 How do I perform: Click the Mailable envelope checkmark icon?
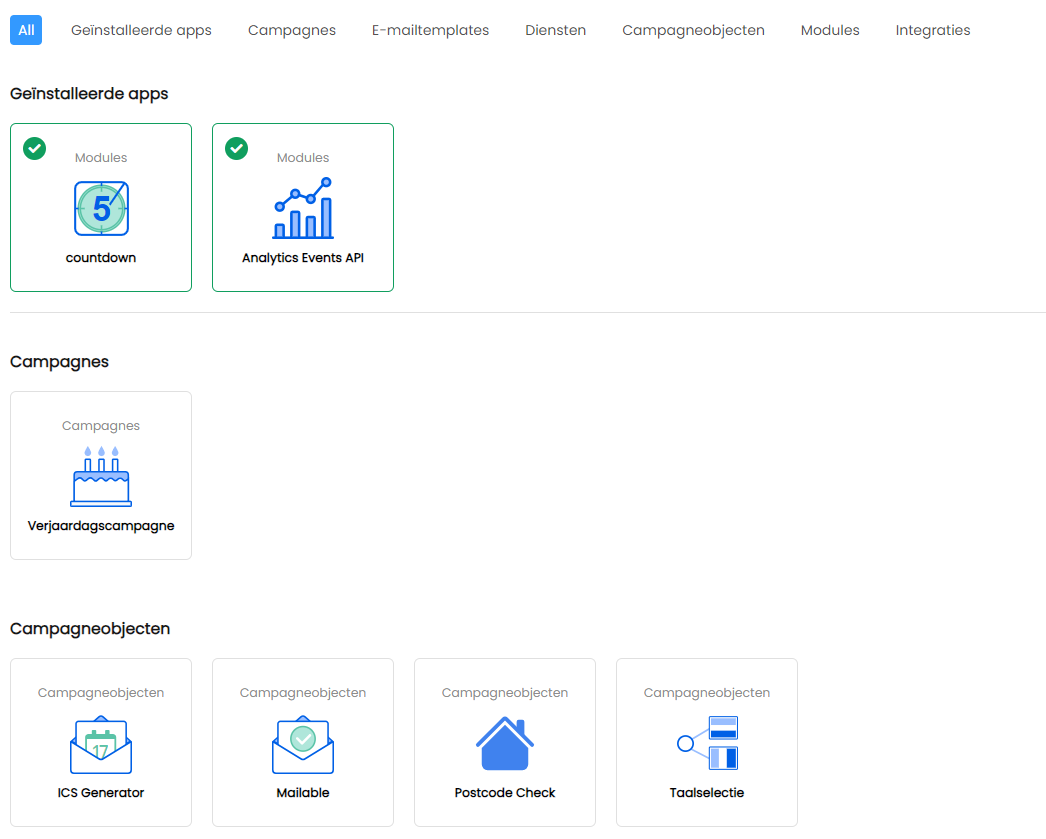point(303,744)
